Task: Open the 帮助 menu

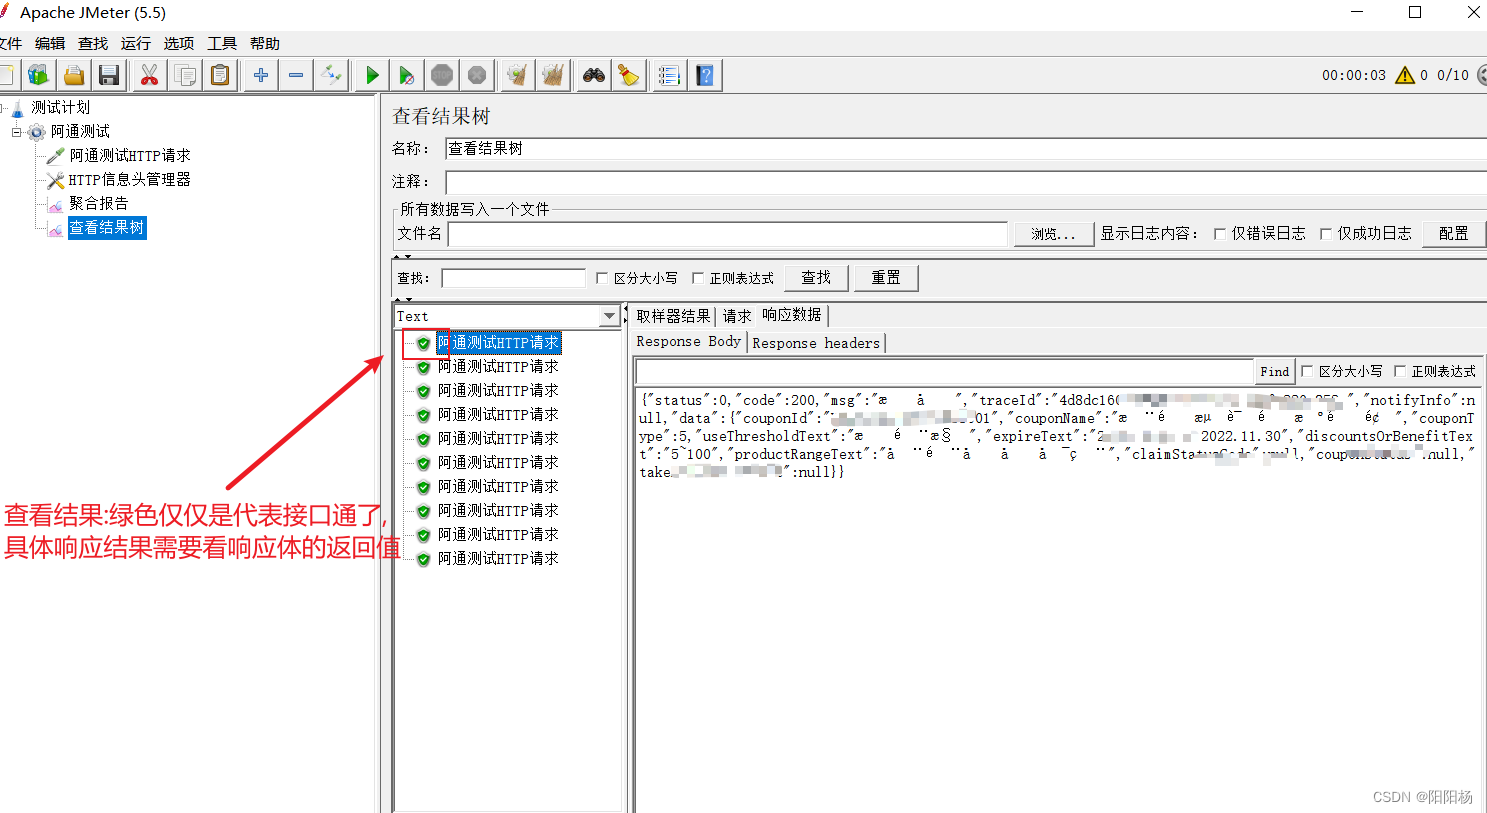Action: [265, 44]
